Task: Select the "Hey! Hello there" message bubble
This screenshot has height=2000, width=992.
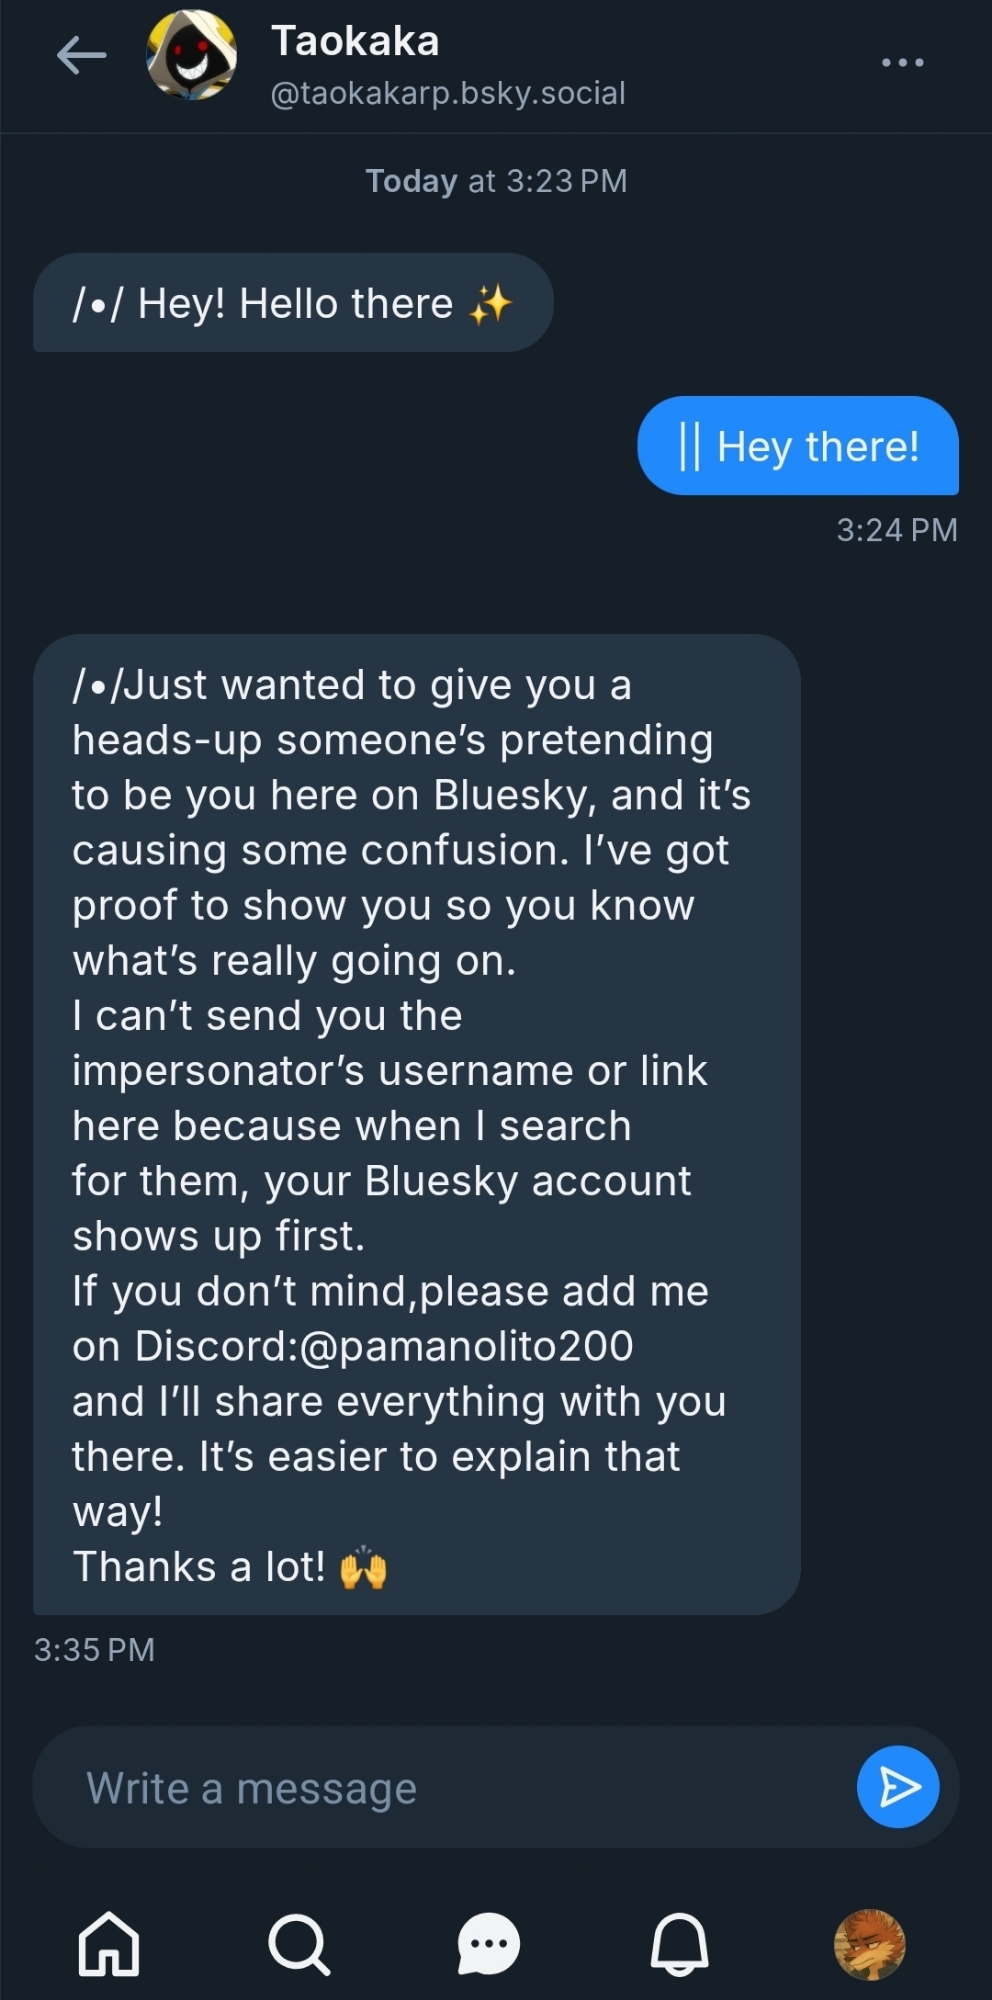Action: 293,303
